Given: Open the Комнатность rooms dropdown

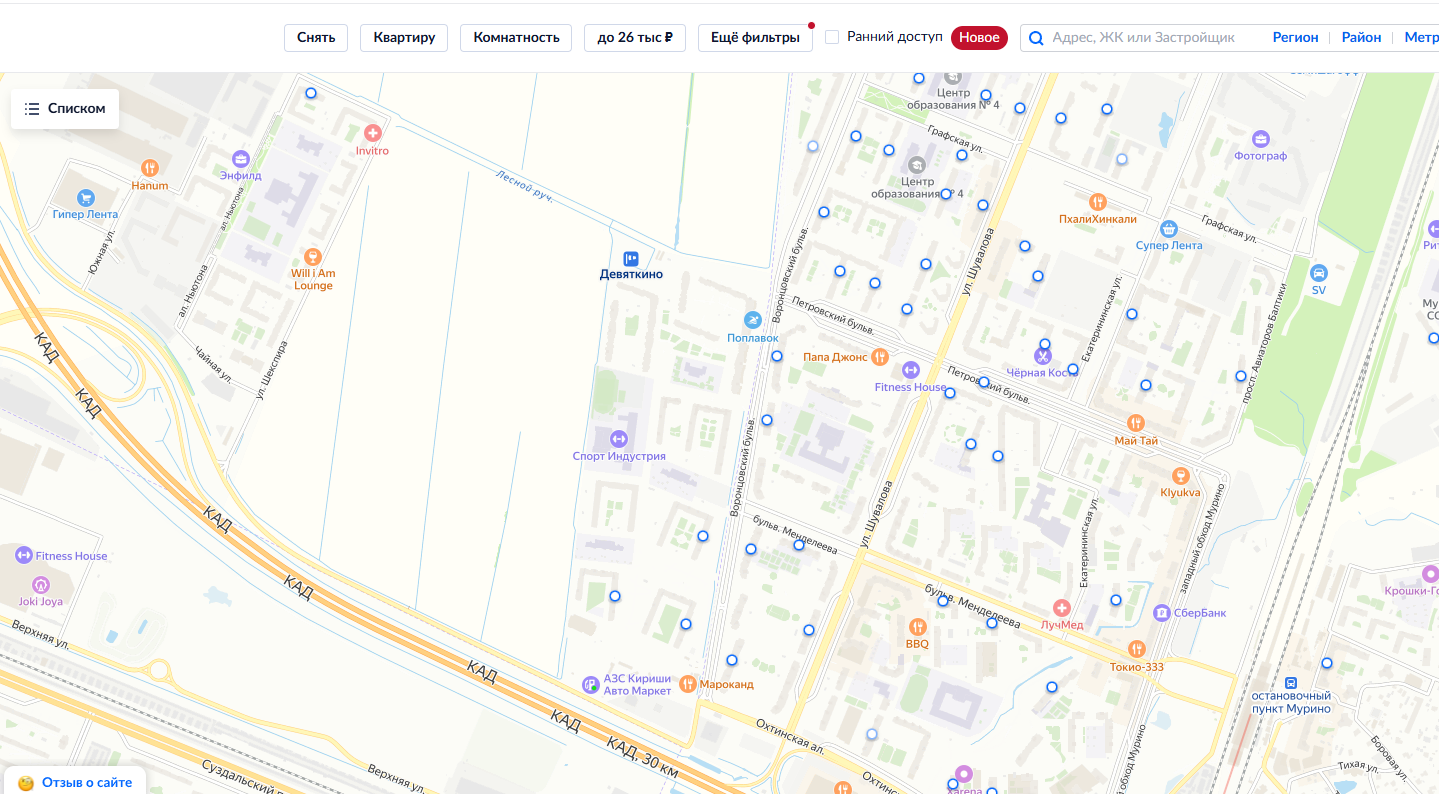Looking at the screenshot, I should pos(516,38).
